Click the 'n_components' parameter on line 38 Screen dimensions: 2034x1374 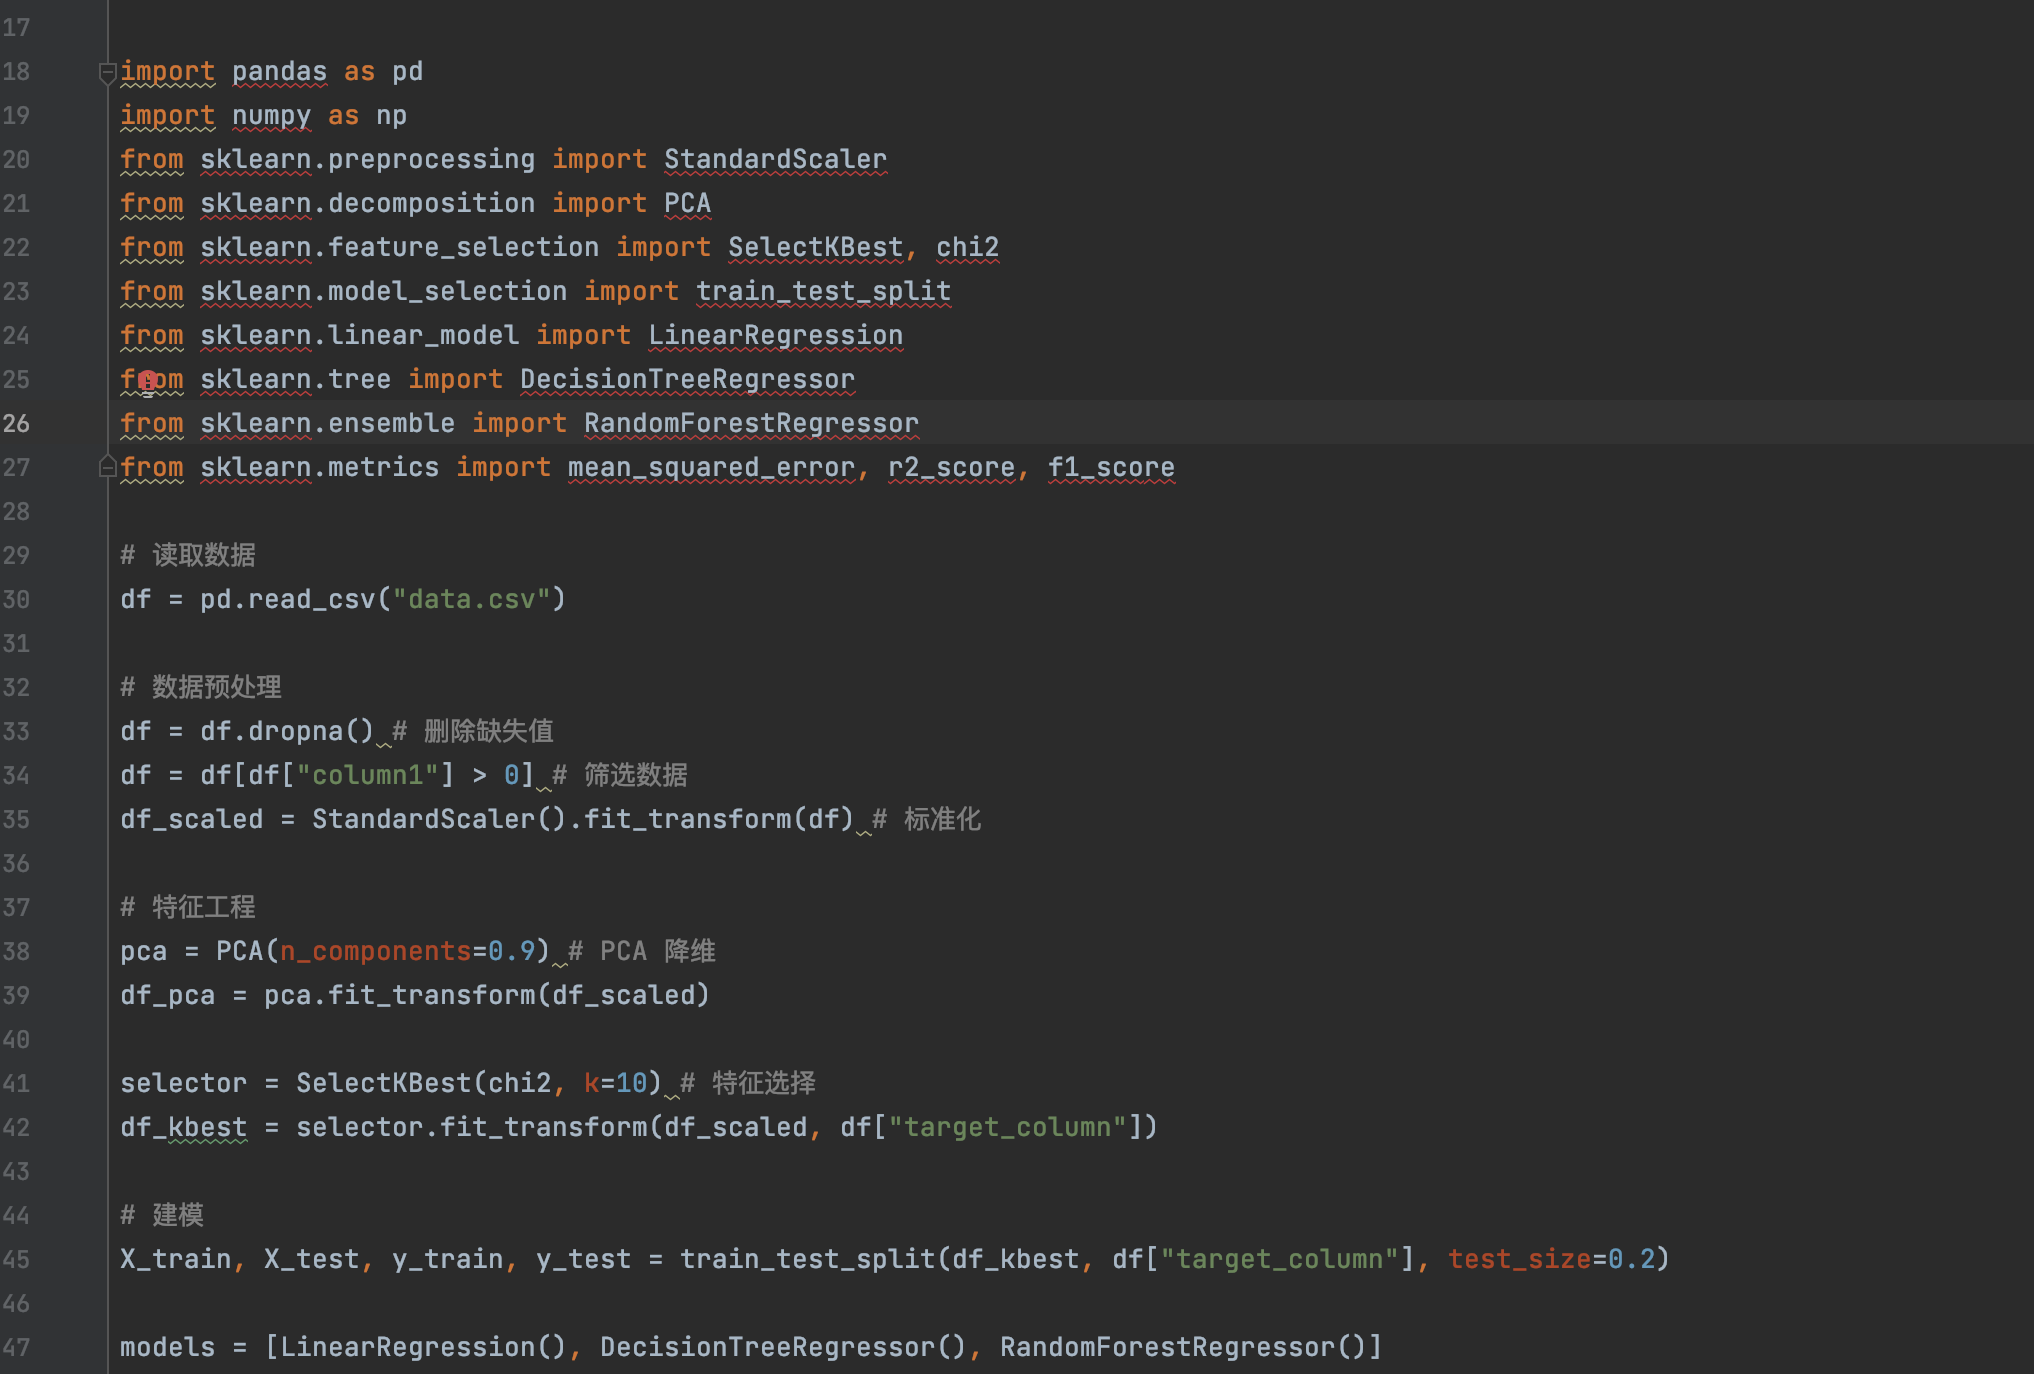coord(375,952)
